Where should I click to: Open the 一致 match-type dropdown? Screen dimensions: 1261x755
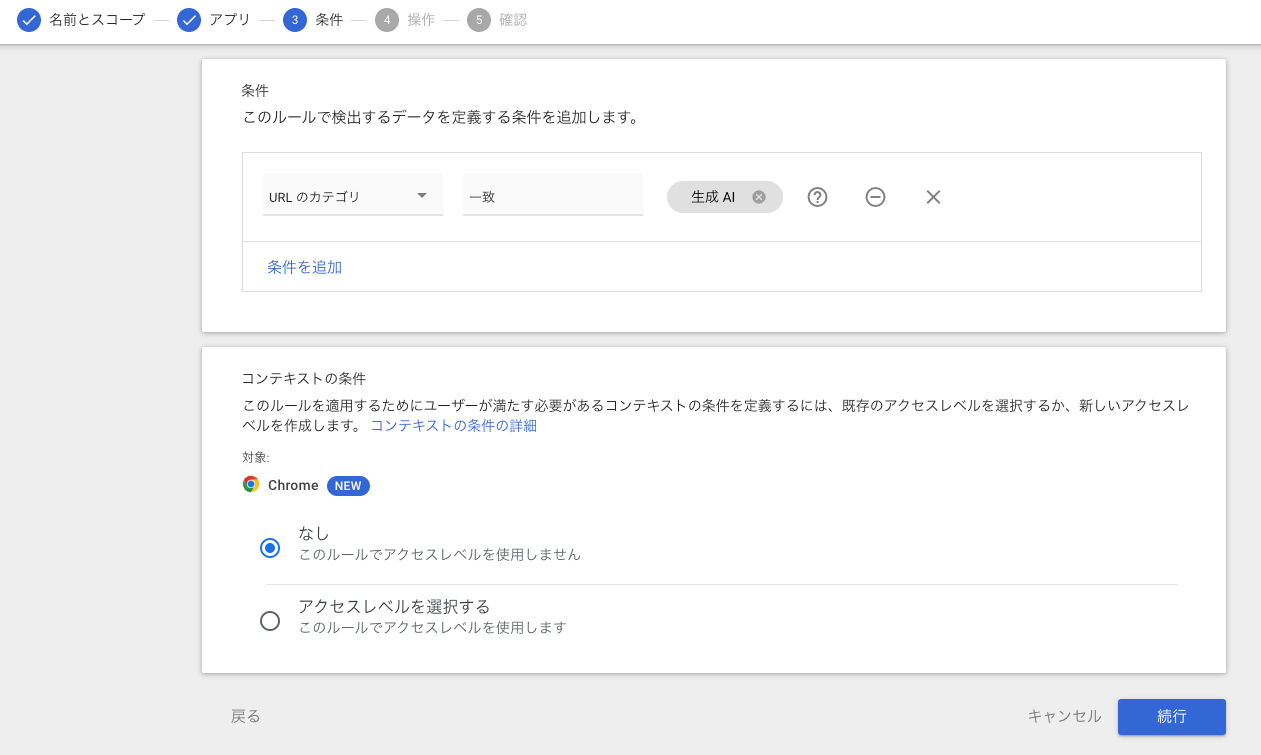(552, 195)
